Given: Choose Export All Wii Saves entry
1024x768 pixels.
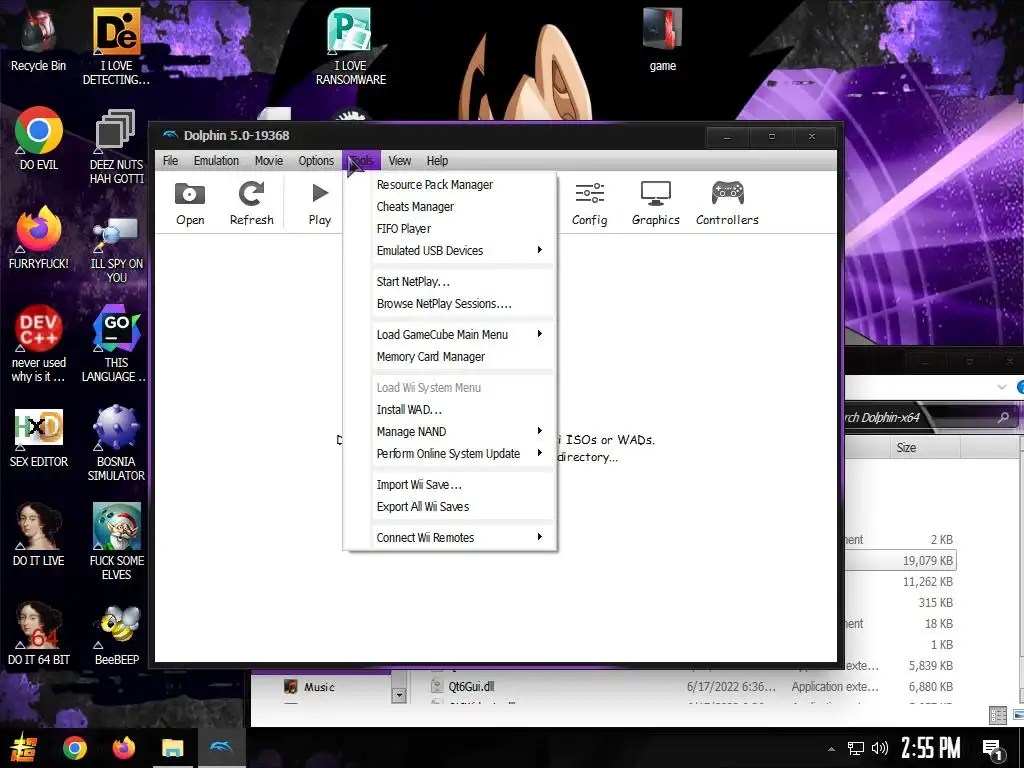Looking at the screenshot, I should point(450,507).
